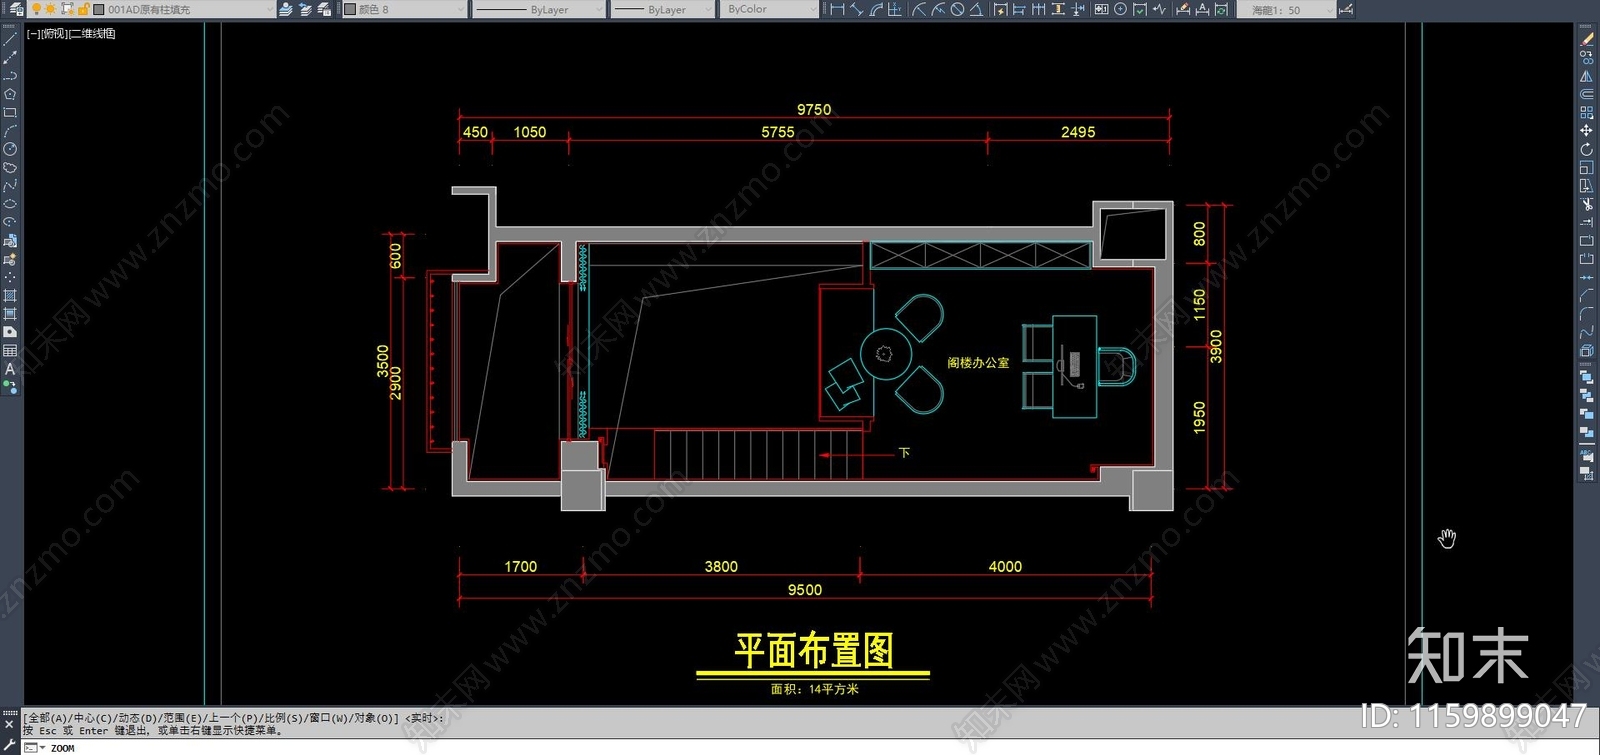Click the Layer Previous icon
The image size is (1600, 755).
click(305, 9)
